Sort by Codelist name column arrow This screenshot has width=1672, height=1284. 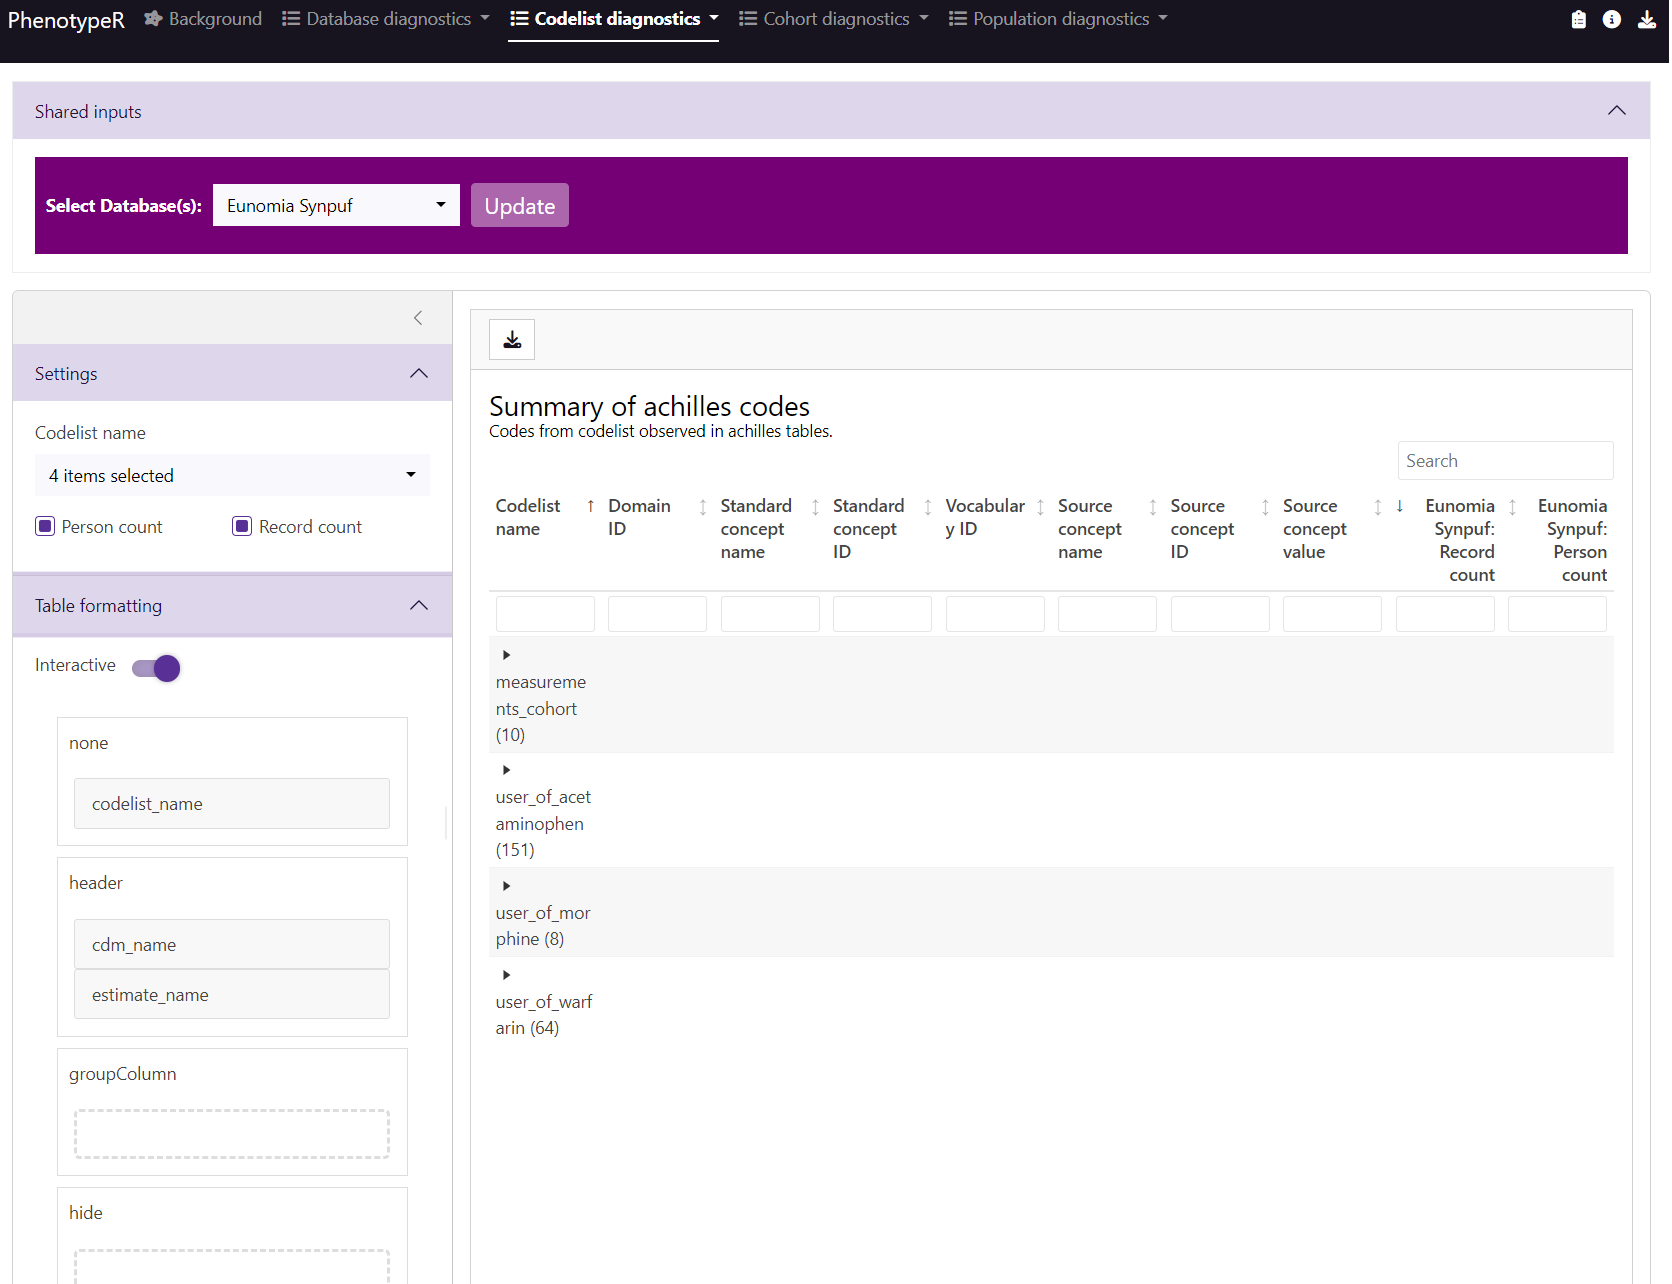pyautogui.click(x=591, y=506)
